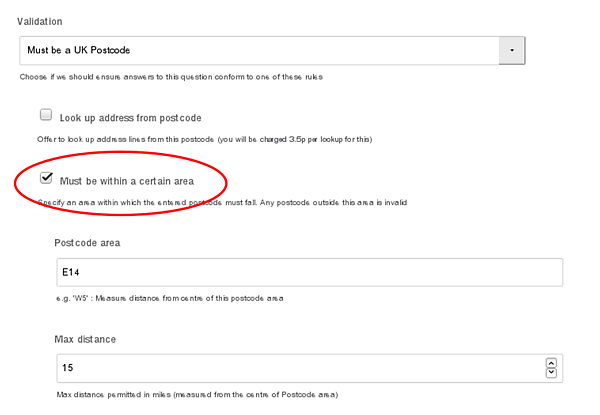
Task: Click the value 15 in Max distance
Action: (68, 368)
